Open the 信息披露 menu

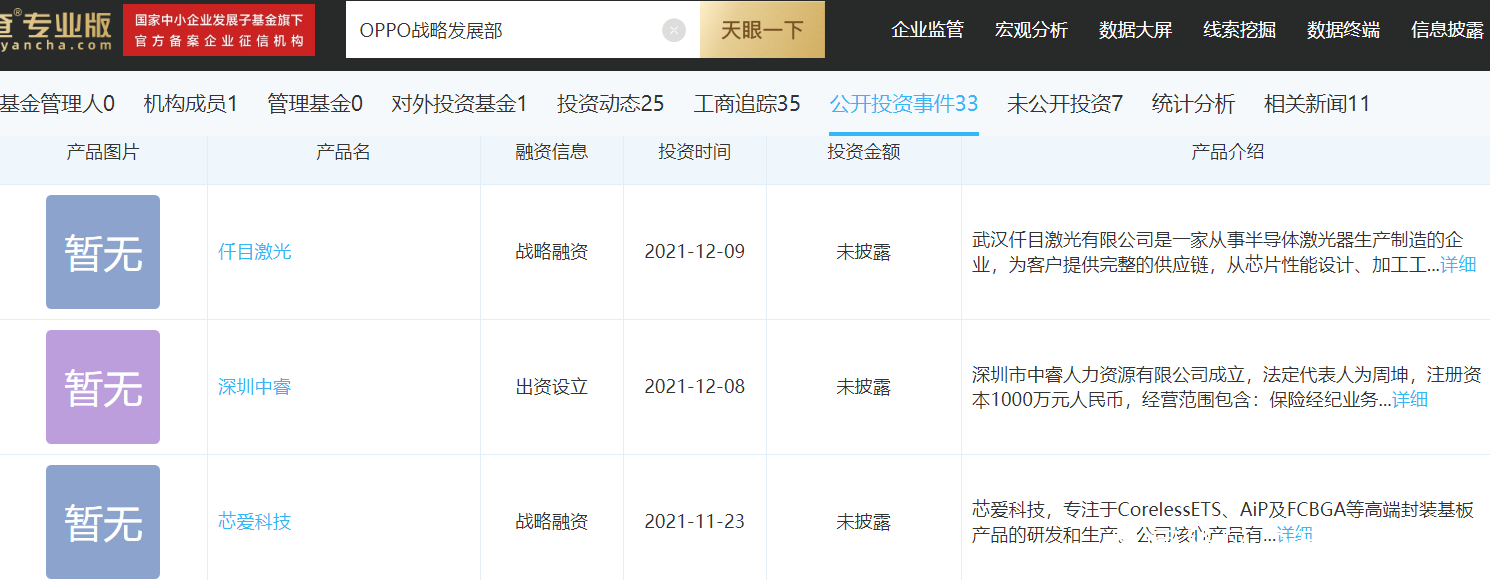pyautogui.click(x=1447, y=30)
